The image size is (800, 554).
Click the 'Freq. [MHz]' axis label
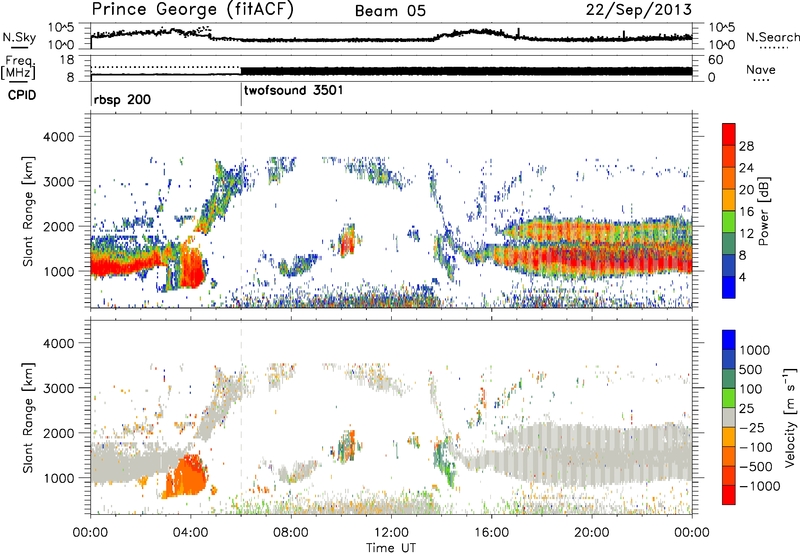pyautogui.click(x=18, y=67)
